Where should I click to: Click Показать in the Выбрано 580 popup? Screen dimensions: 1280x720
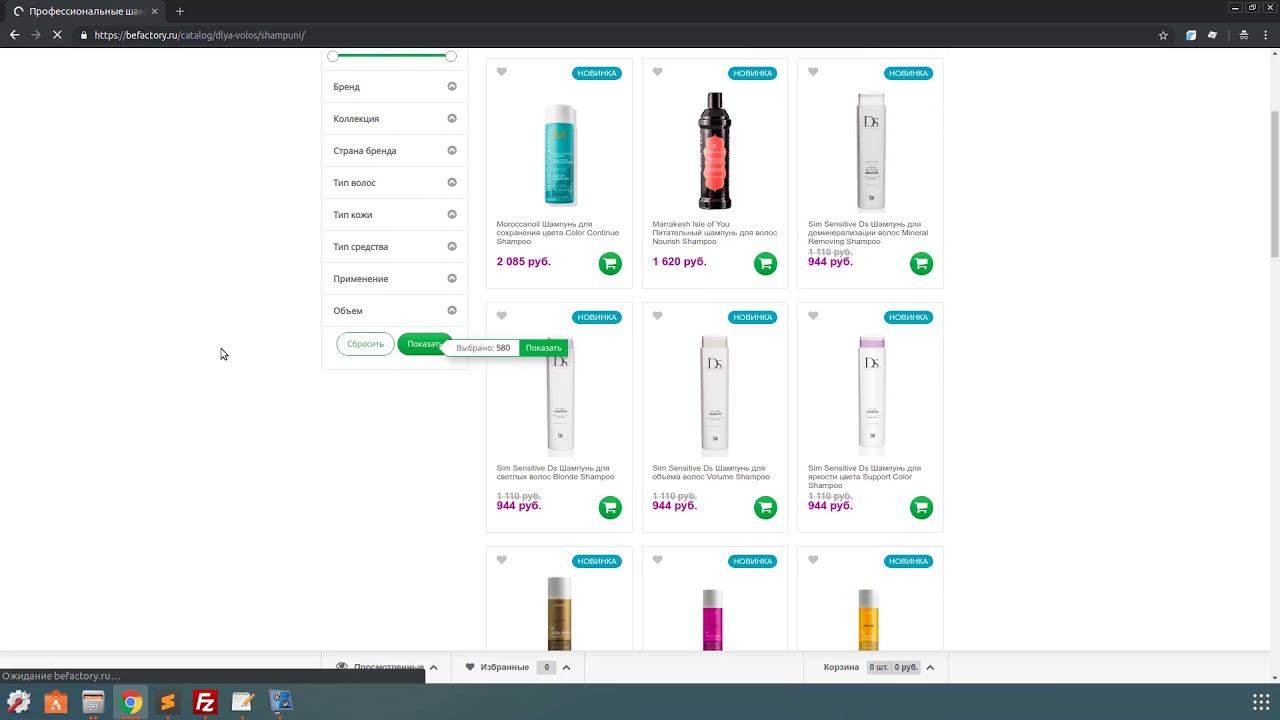tap(543, 348)
